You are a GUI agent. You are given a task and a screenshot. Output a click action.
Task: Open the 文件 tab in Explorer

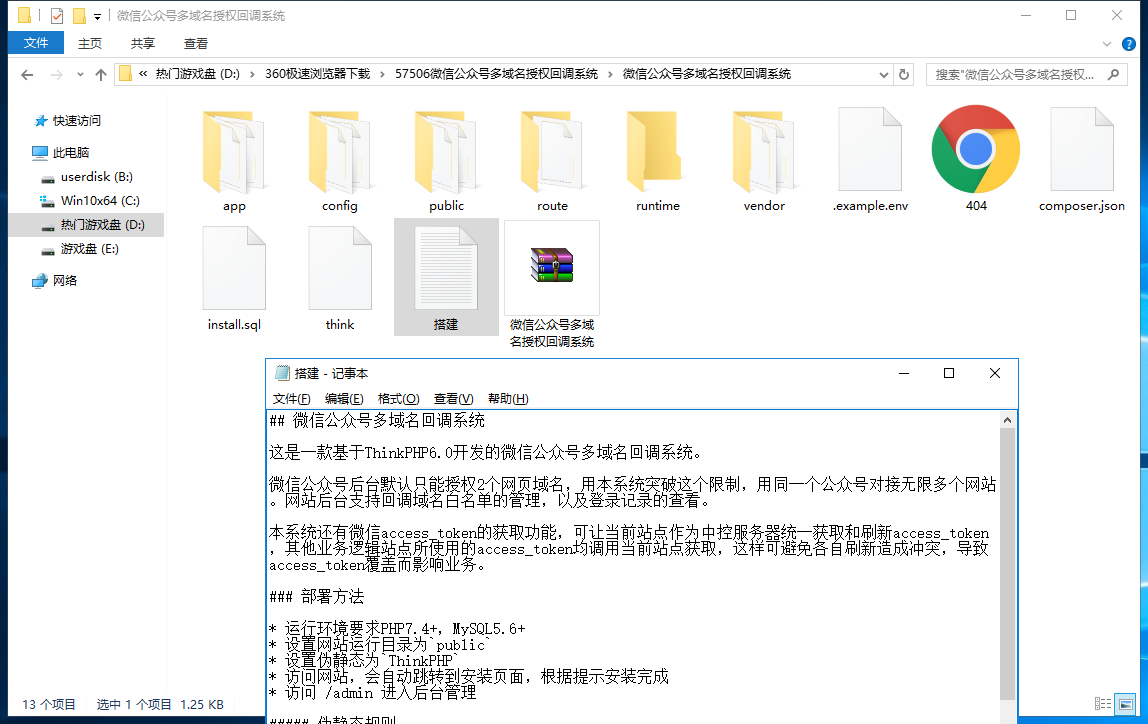(x=36, y=43)
